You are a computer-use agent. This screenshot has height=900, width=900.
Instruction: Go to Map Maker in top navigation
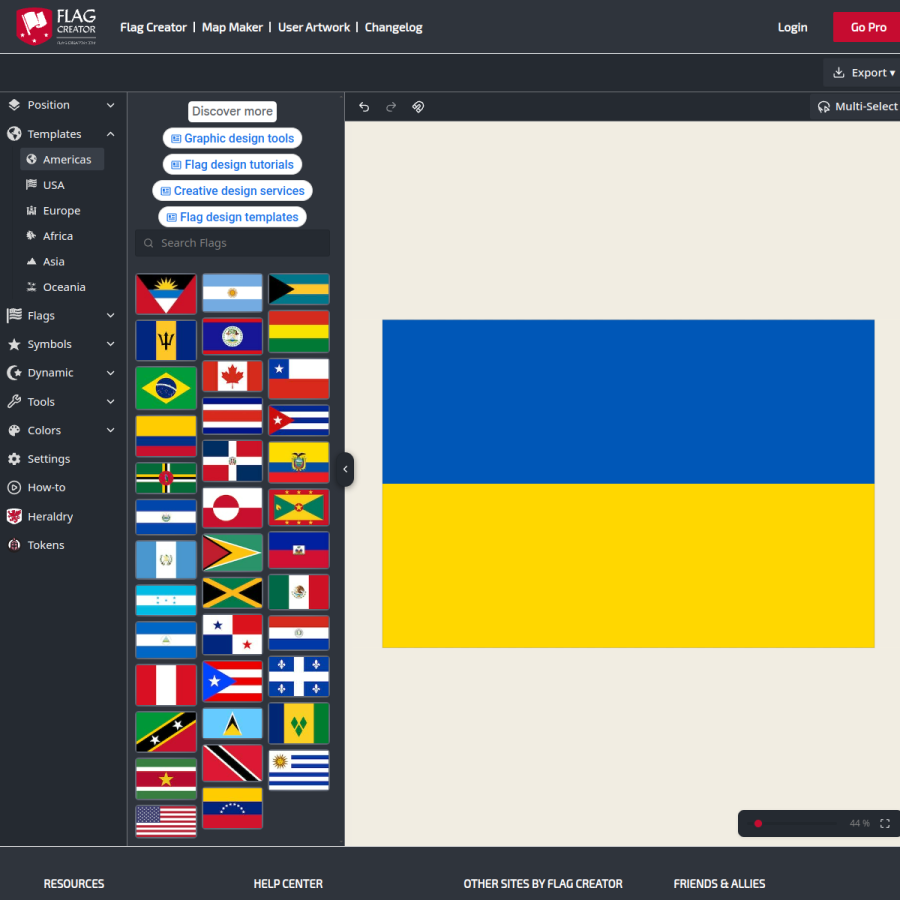[x=232, y=27]
